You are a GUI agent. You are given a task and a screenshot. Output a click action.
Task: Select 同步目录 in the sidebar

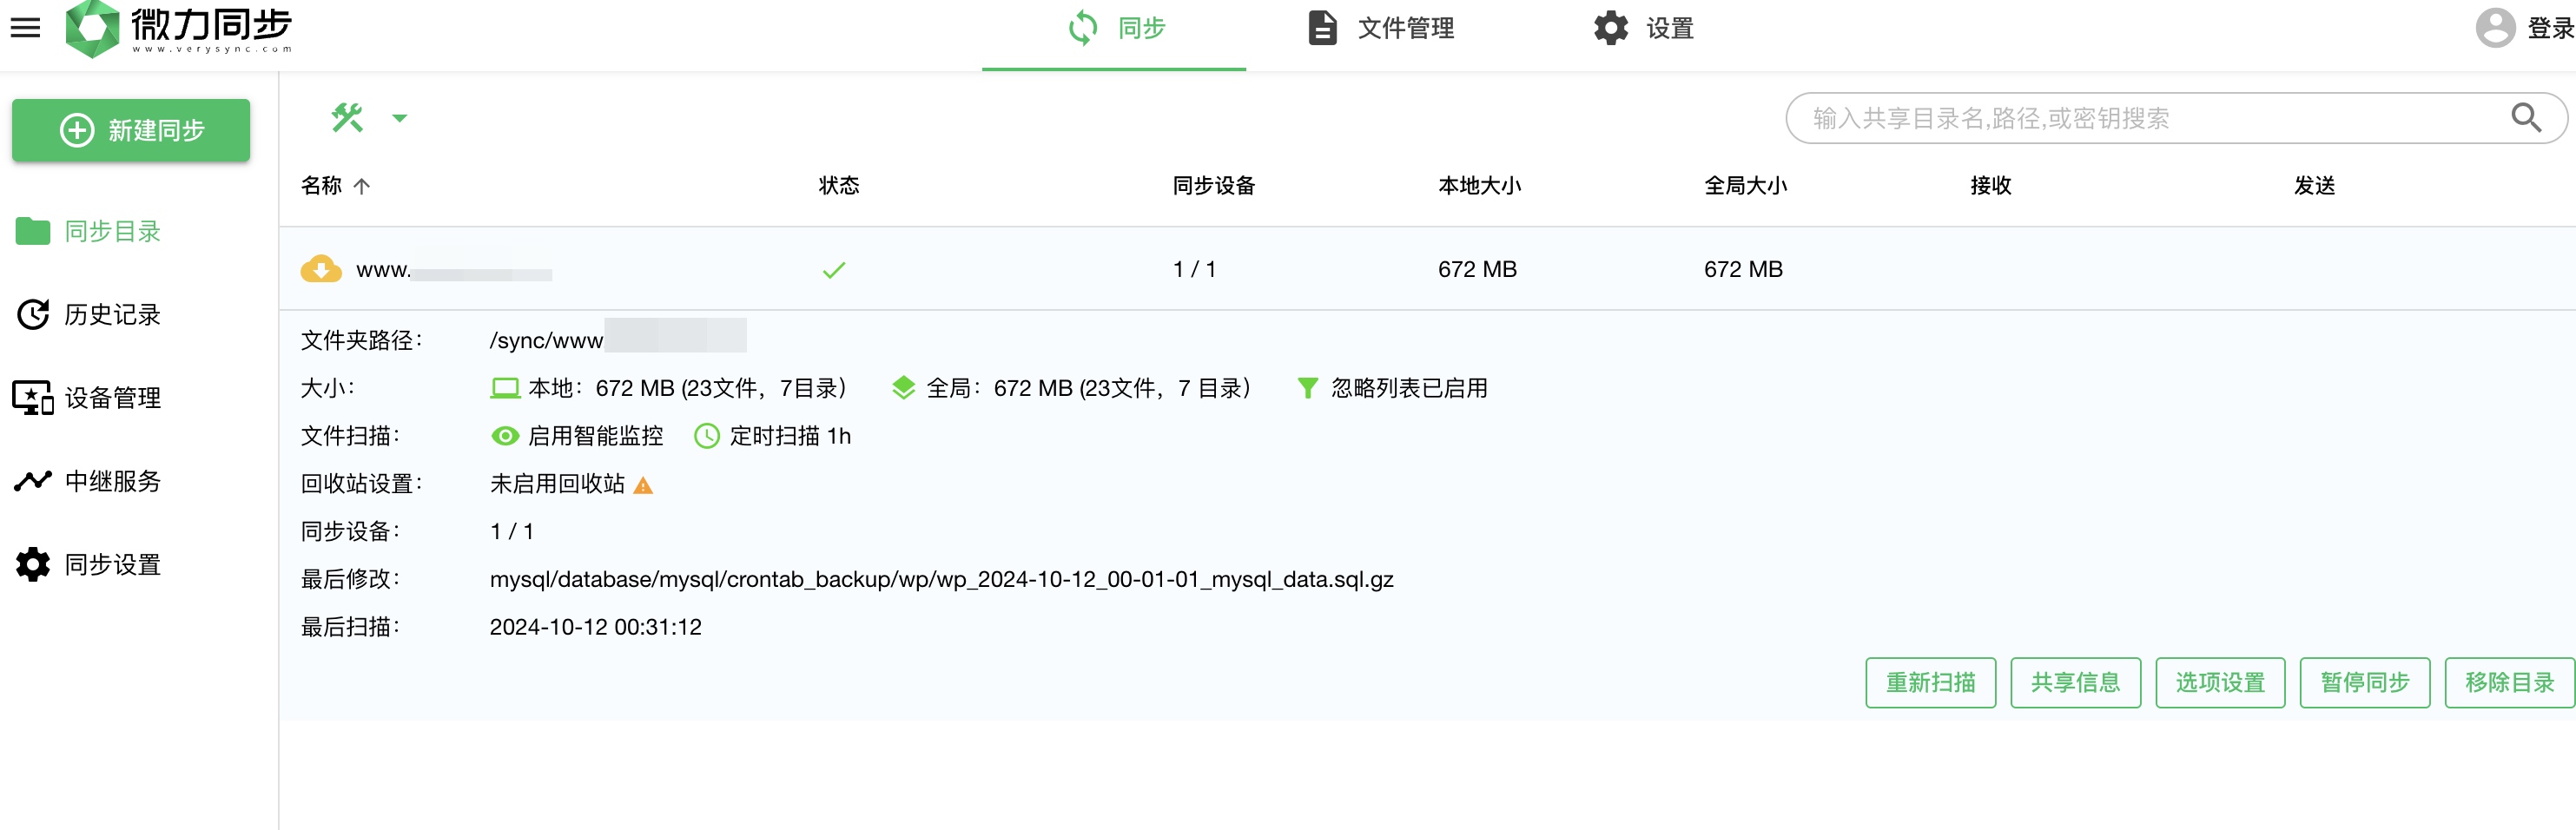[113, 231]
